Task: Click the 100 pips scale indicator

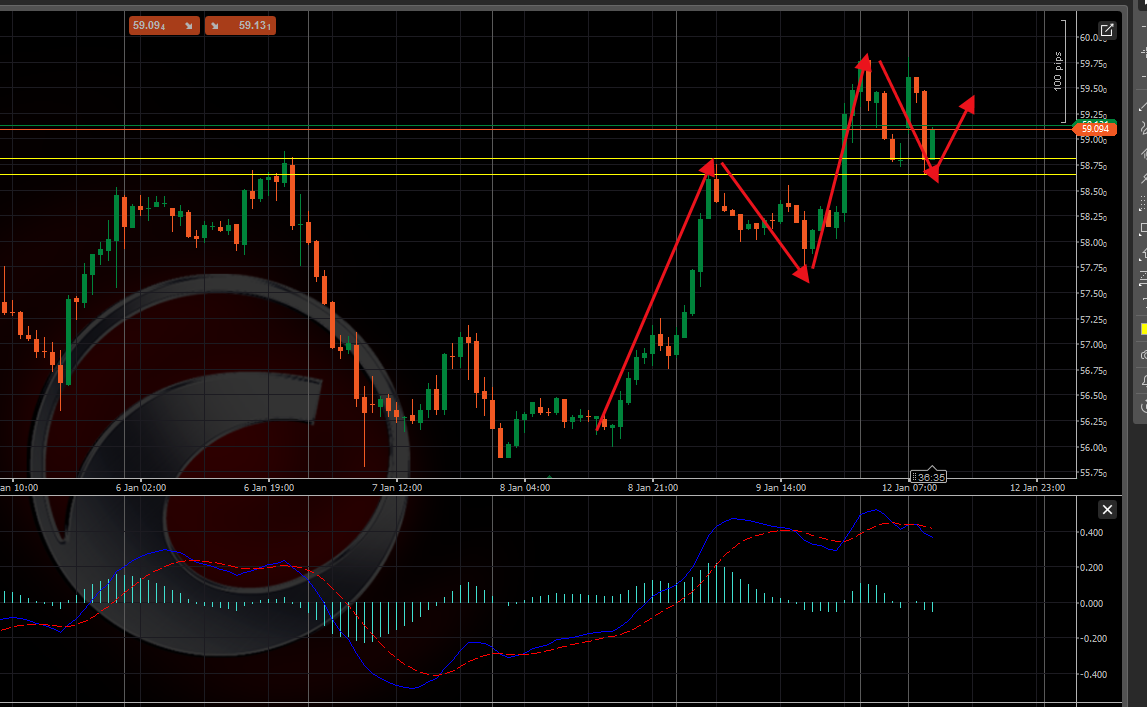Action: 1058,71
